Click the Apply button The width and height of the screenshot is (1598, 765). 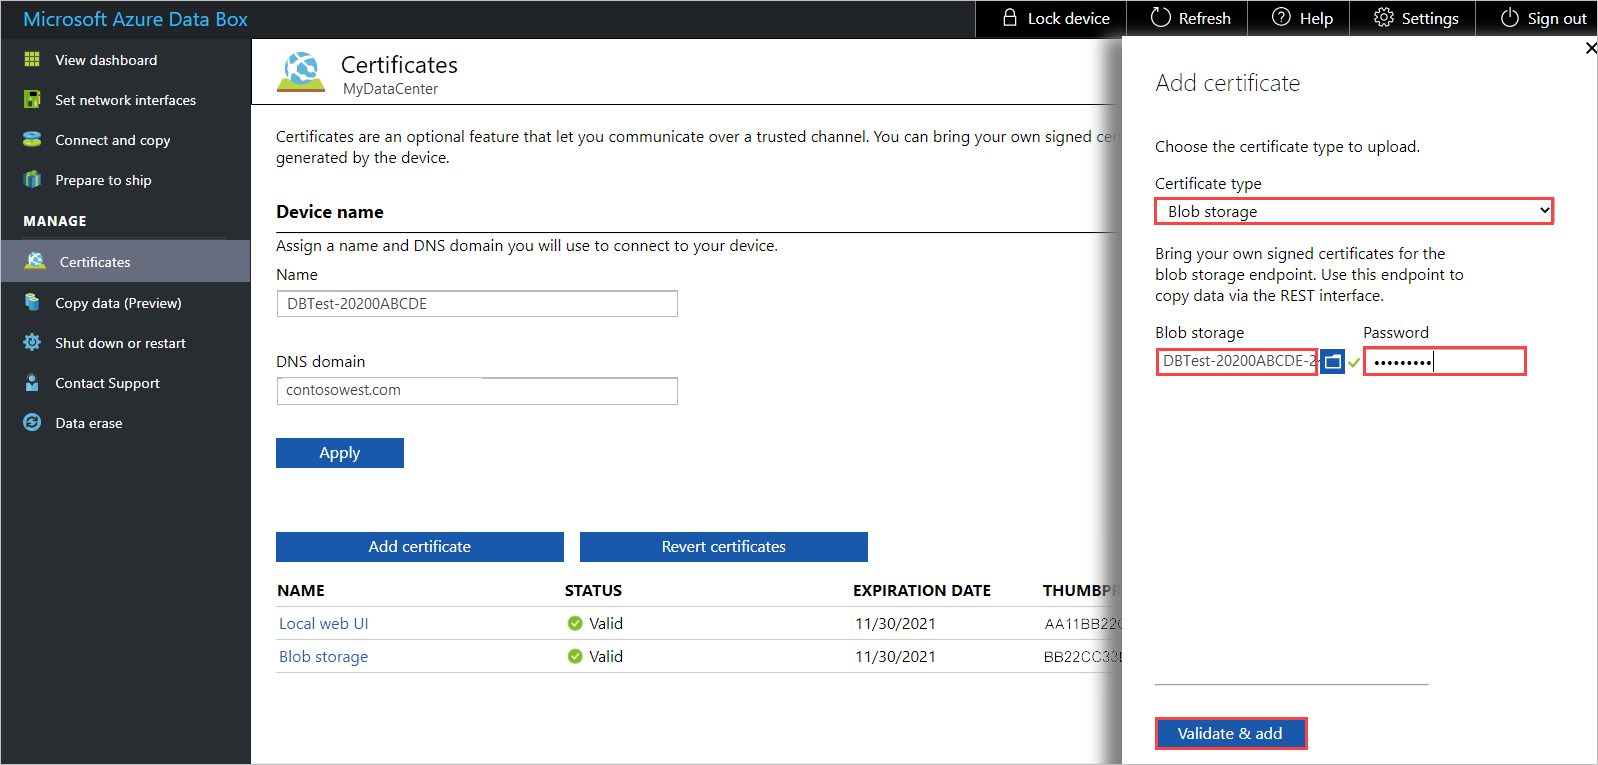340,453
